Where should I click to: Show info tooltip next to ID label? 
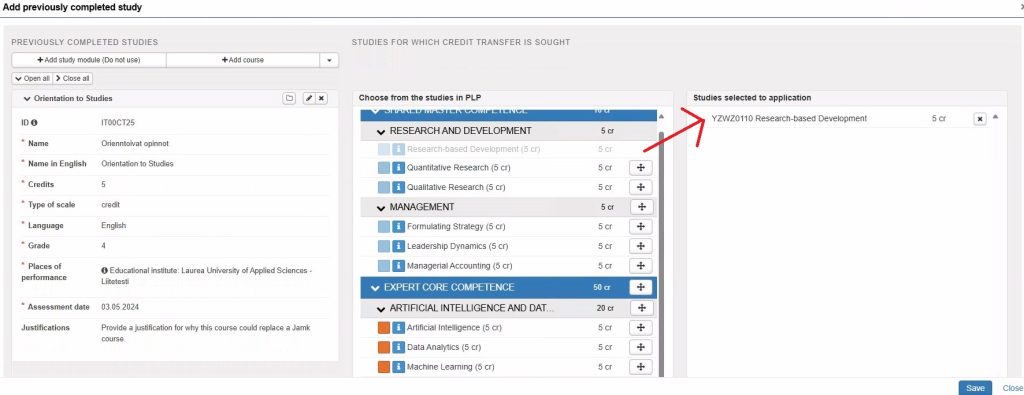[35, 123]
